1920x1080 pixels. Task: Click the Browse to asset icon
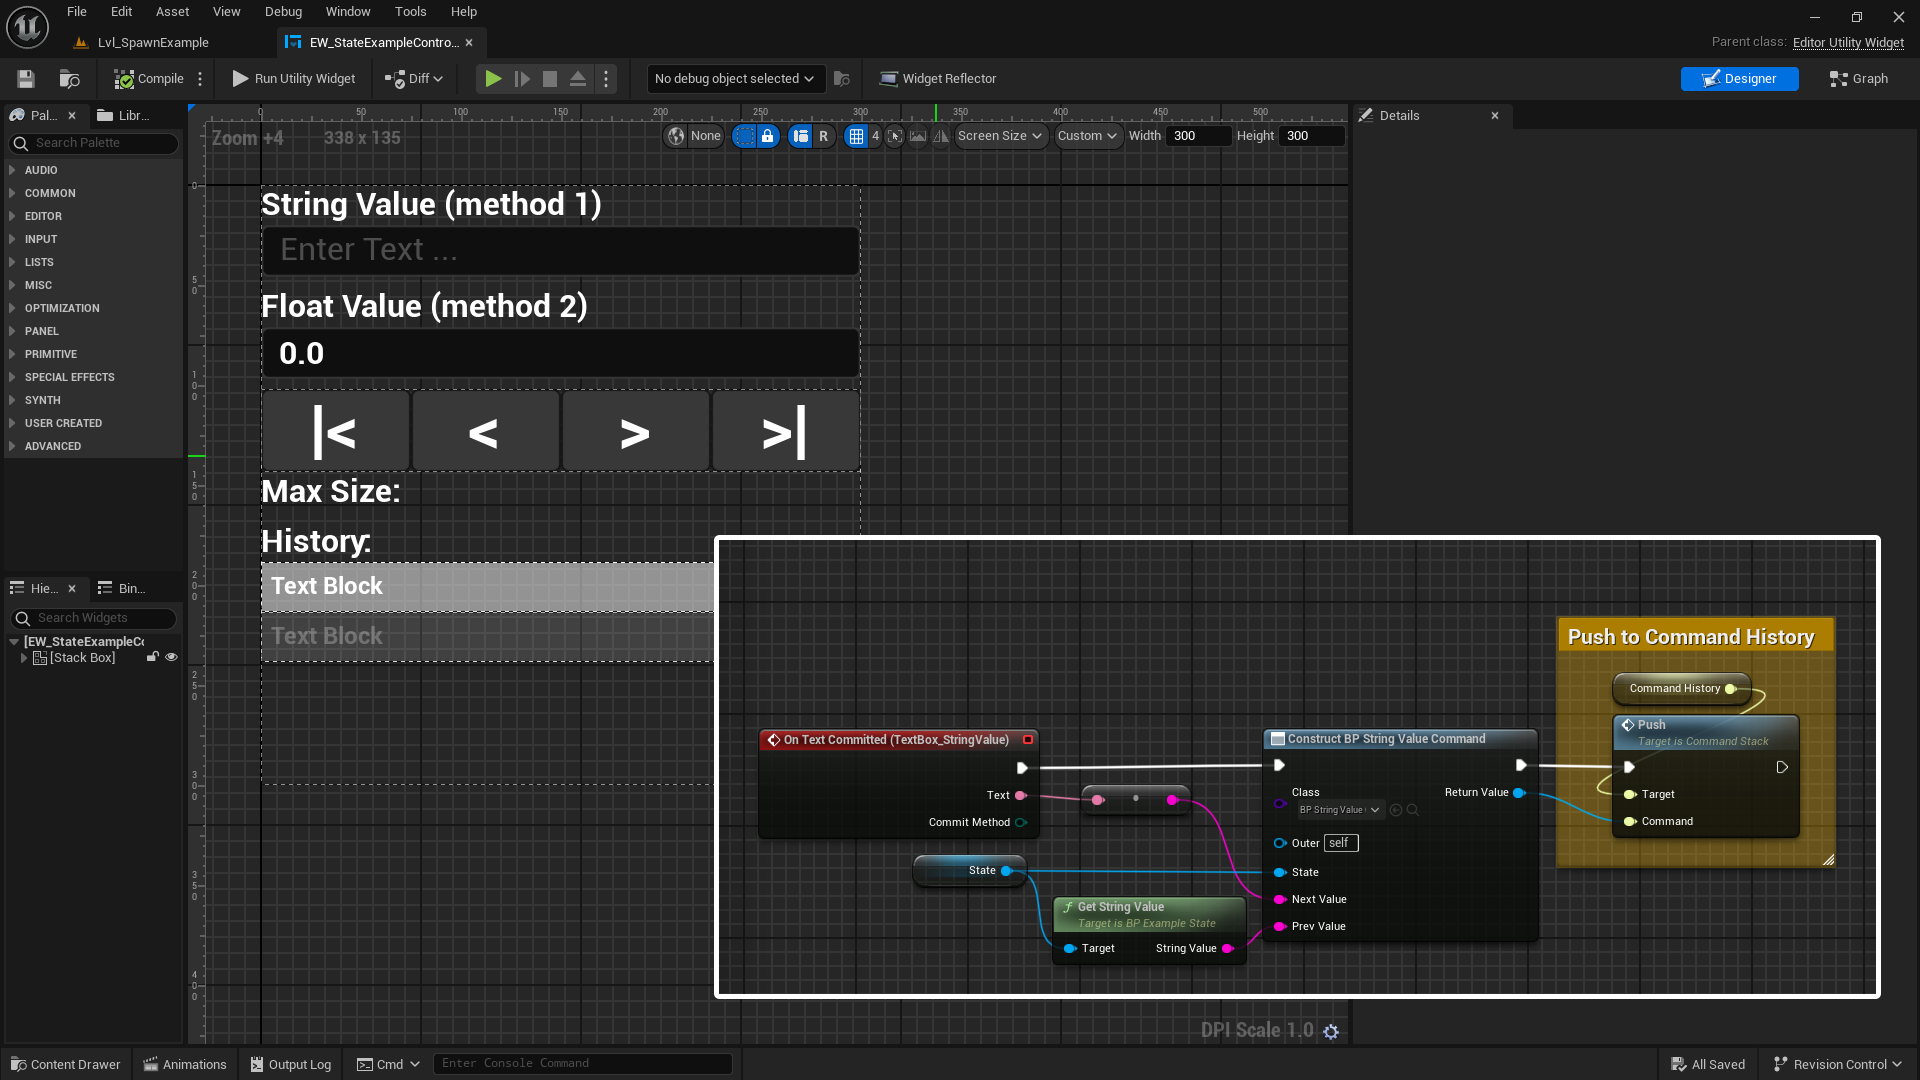69,79
